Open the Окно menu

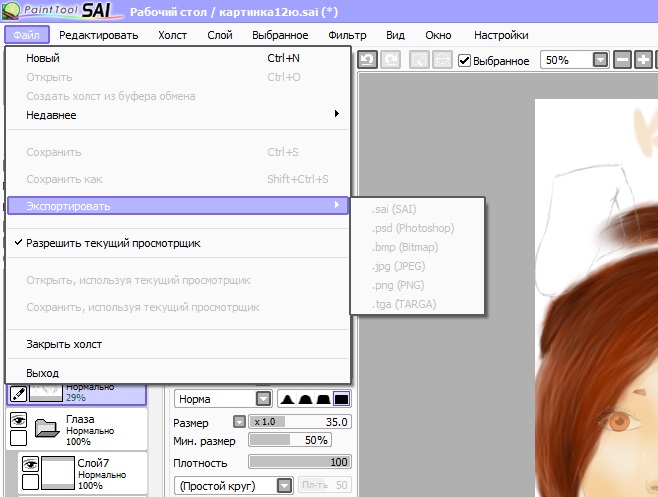pyautogui.click(x=438, y=35)
